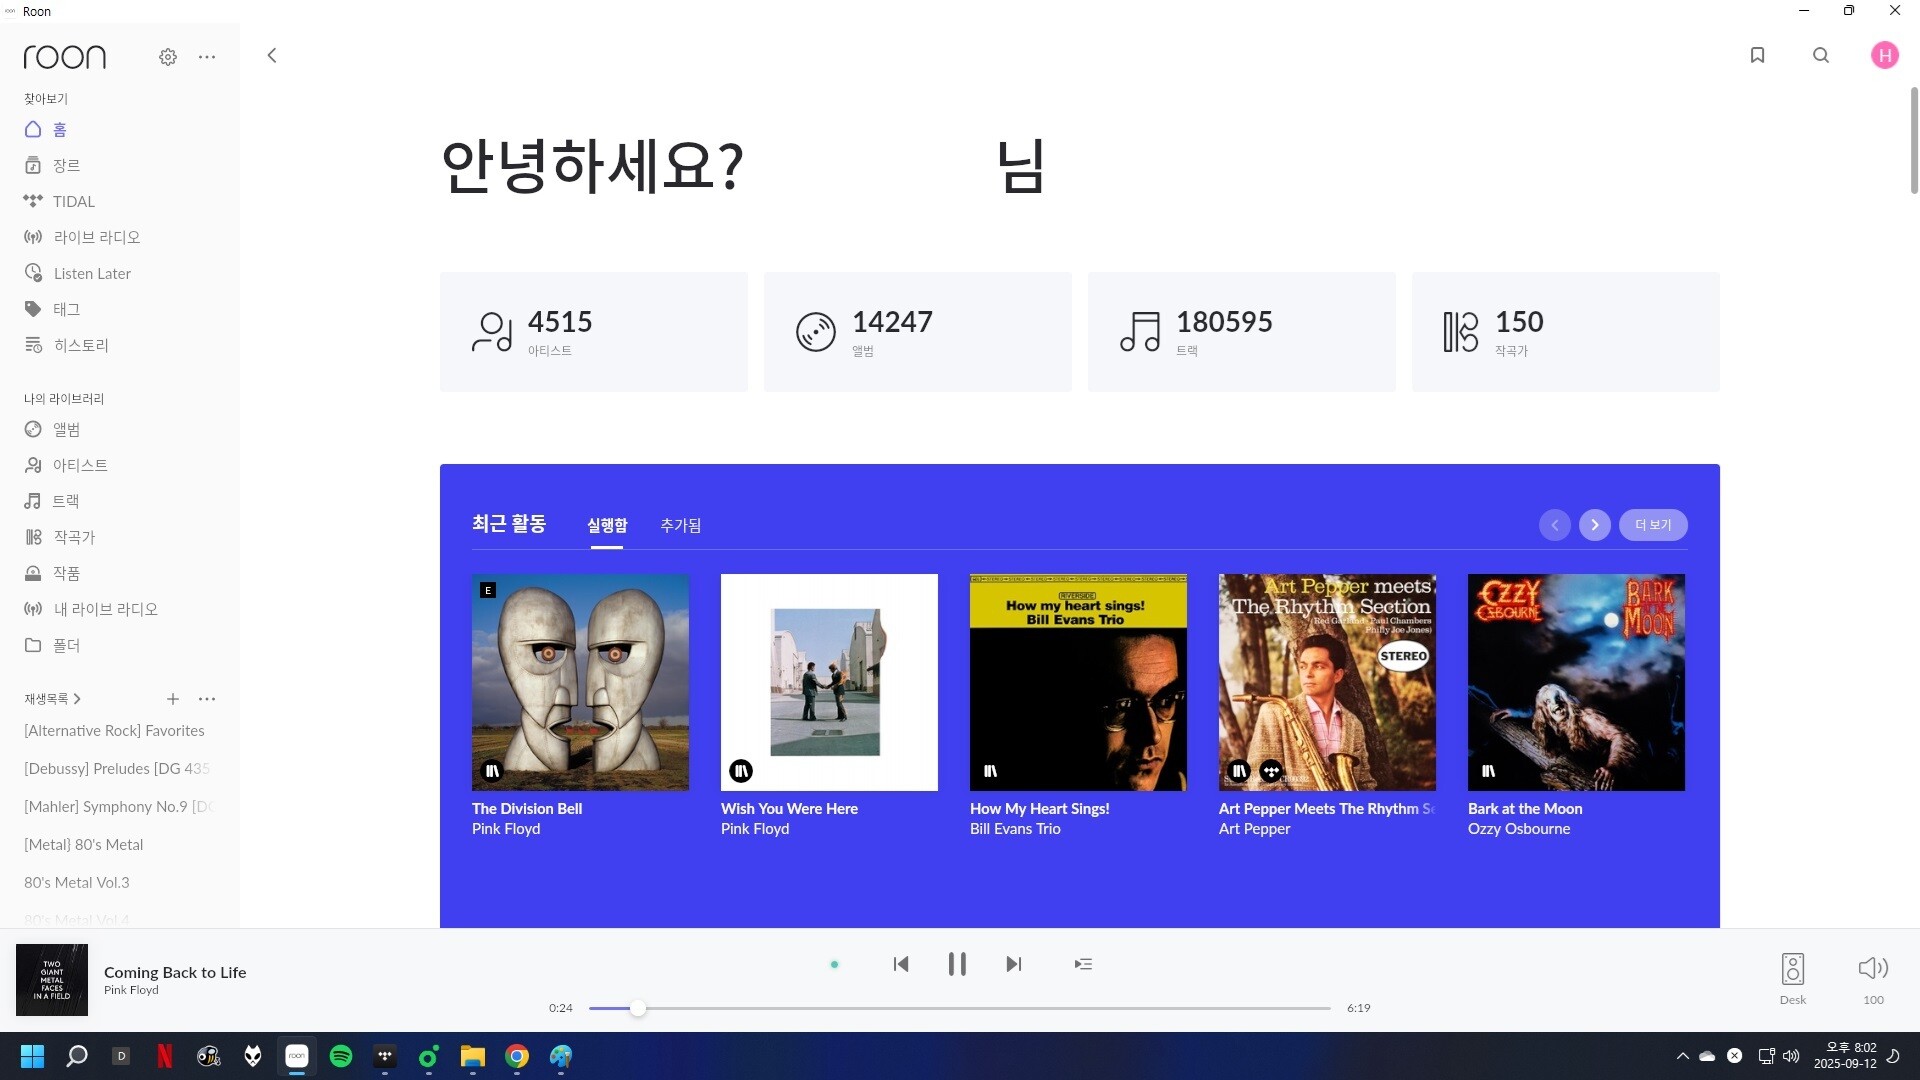Open the Desk audio zone selector

click(1793, 979)
